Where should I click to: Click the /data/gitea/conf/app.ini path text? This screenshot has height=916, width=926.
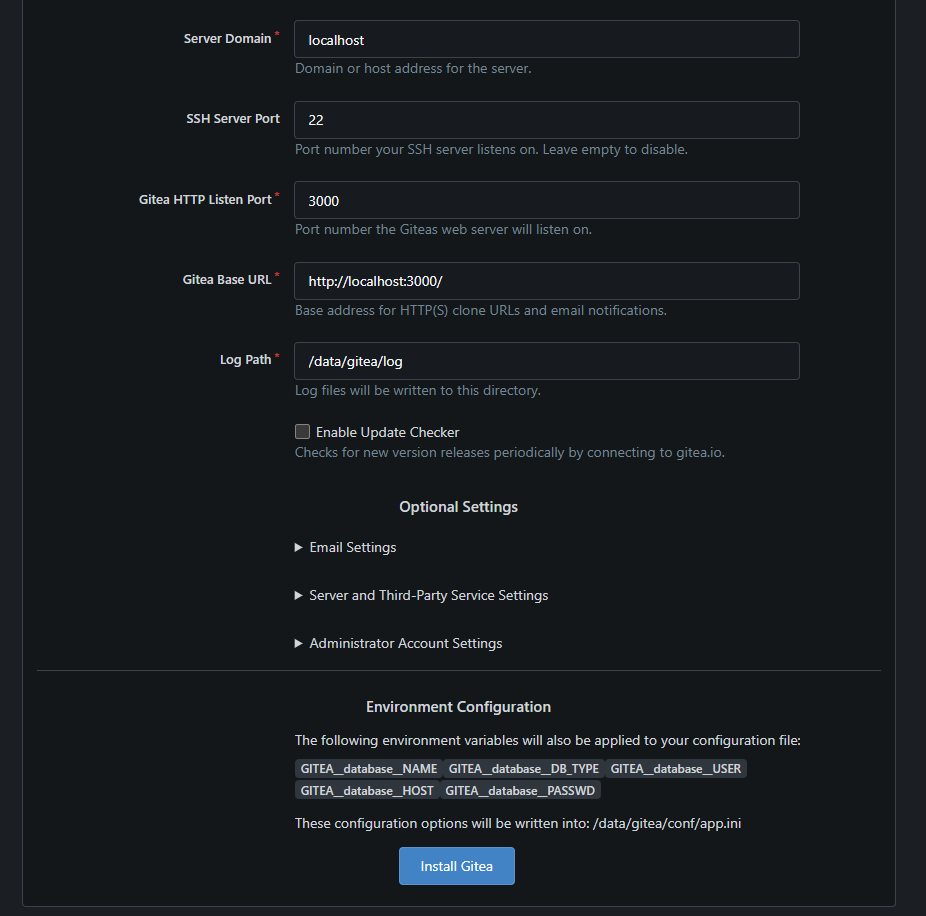pyautogui.click(x=667, y=823)
